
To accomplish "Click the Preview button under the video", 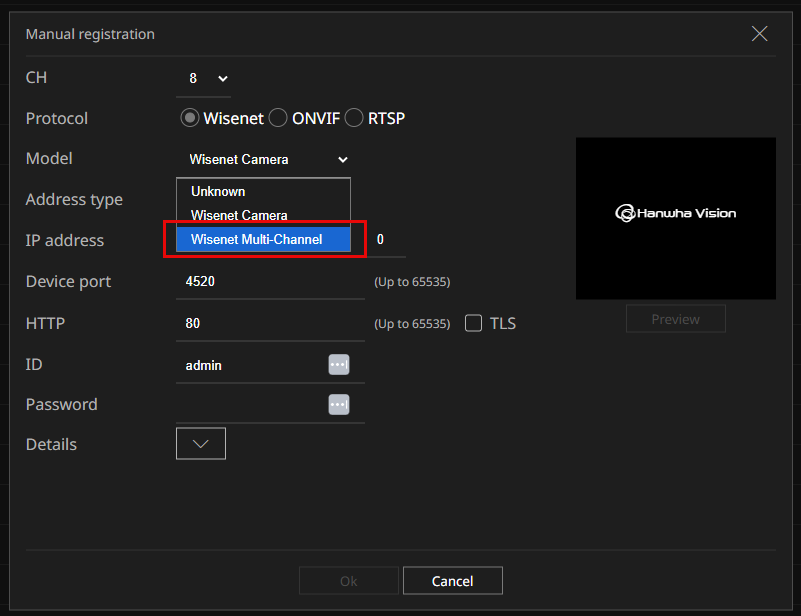I will click(675, 319).
